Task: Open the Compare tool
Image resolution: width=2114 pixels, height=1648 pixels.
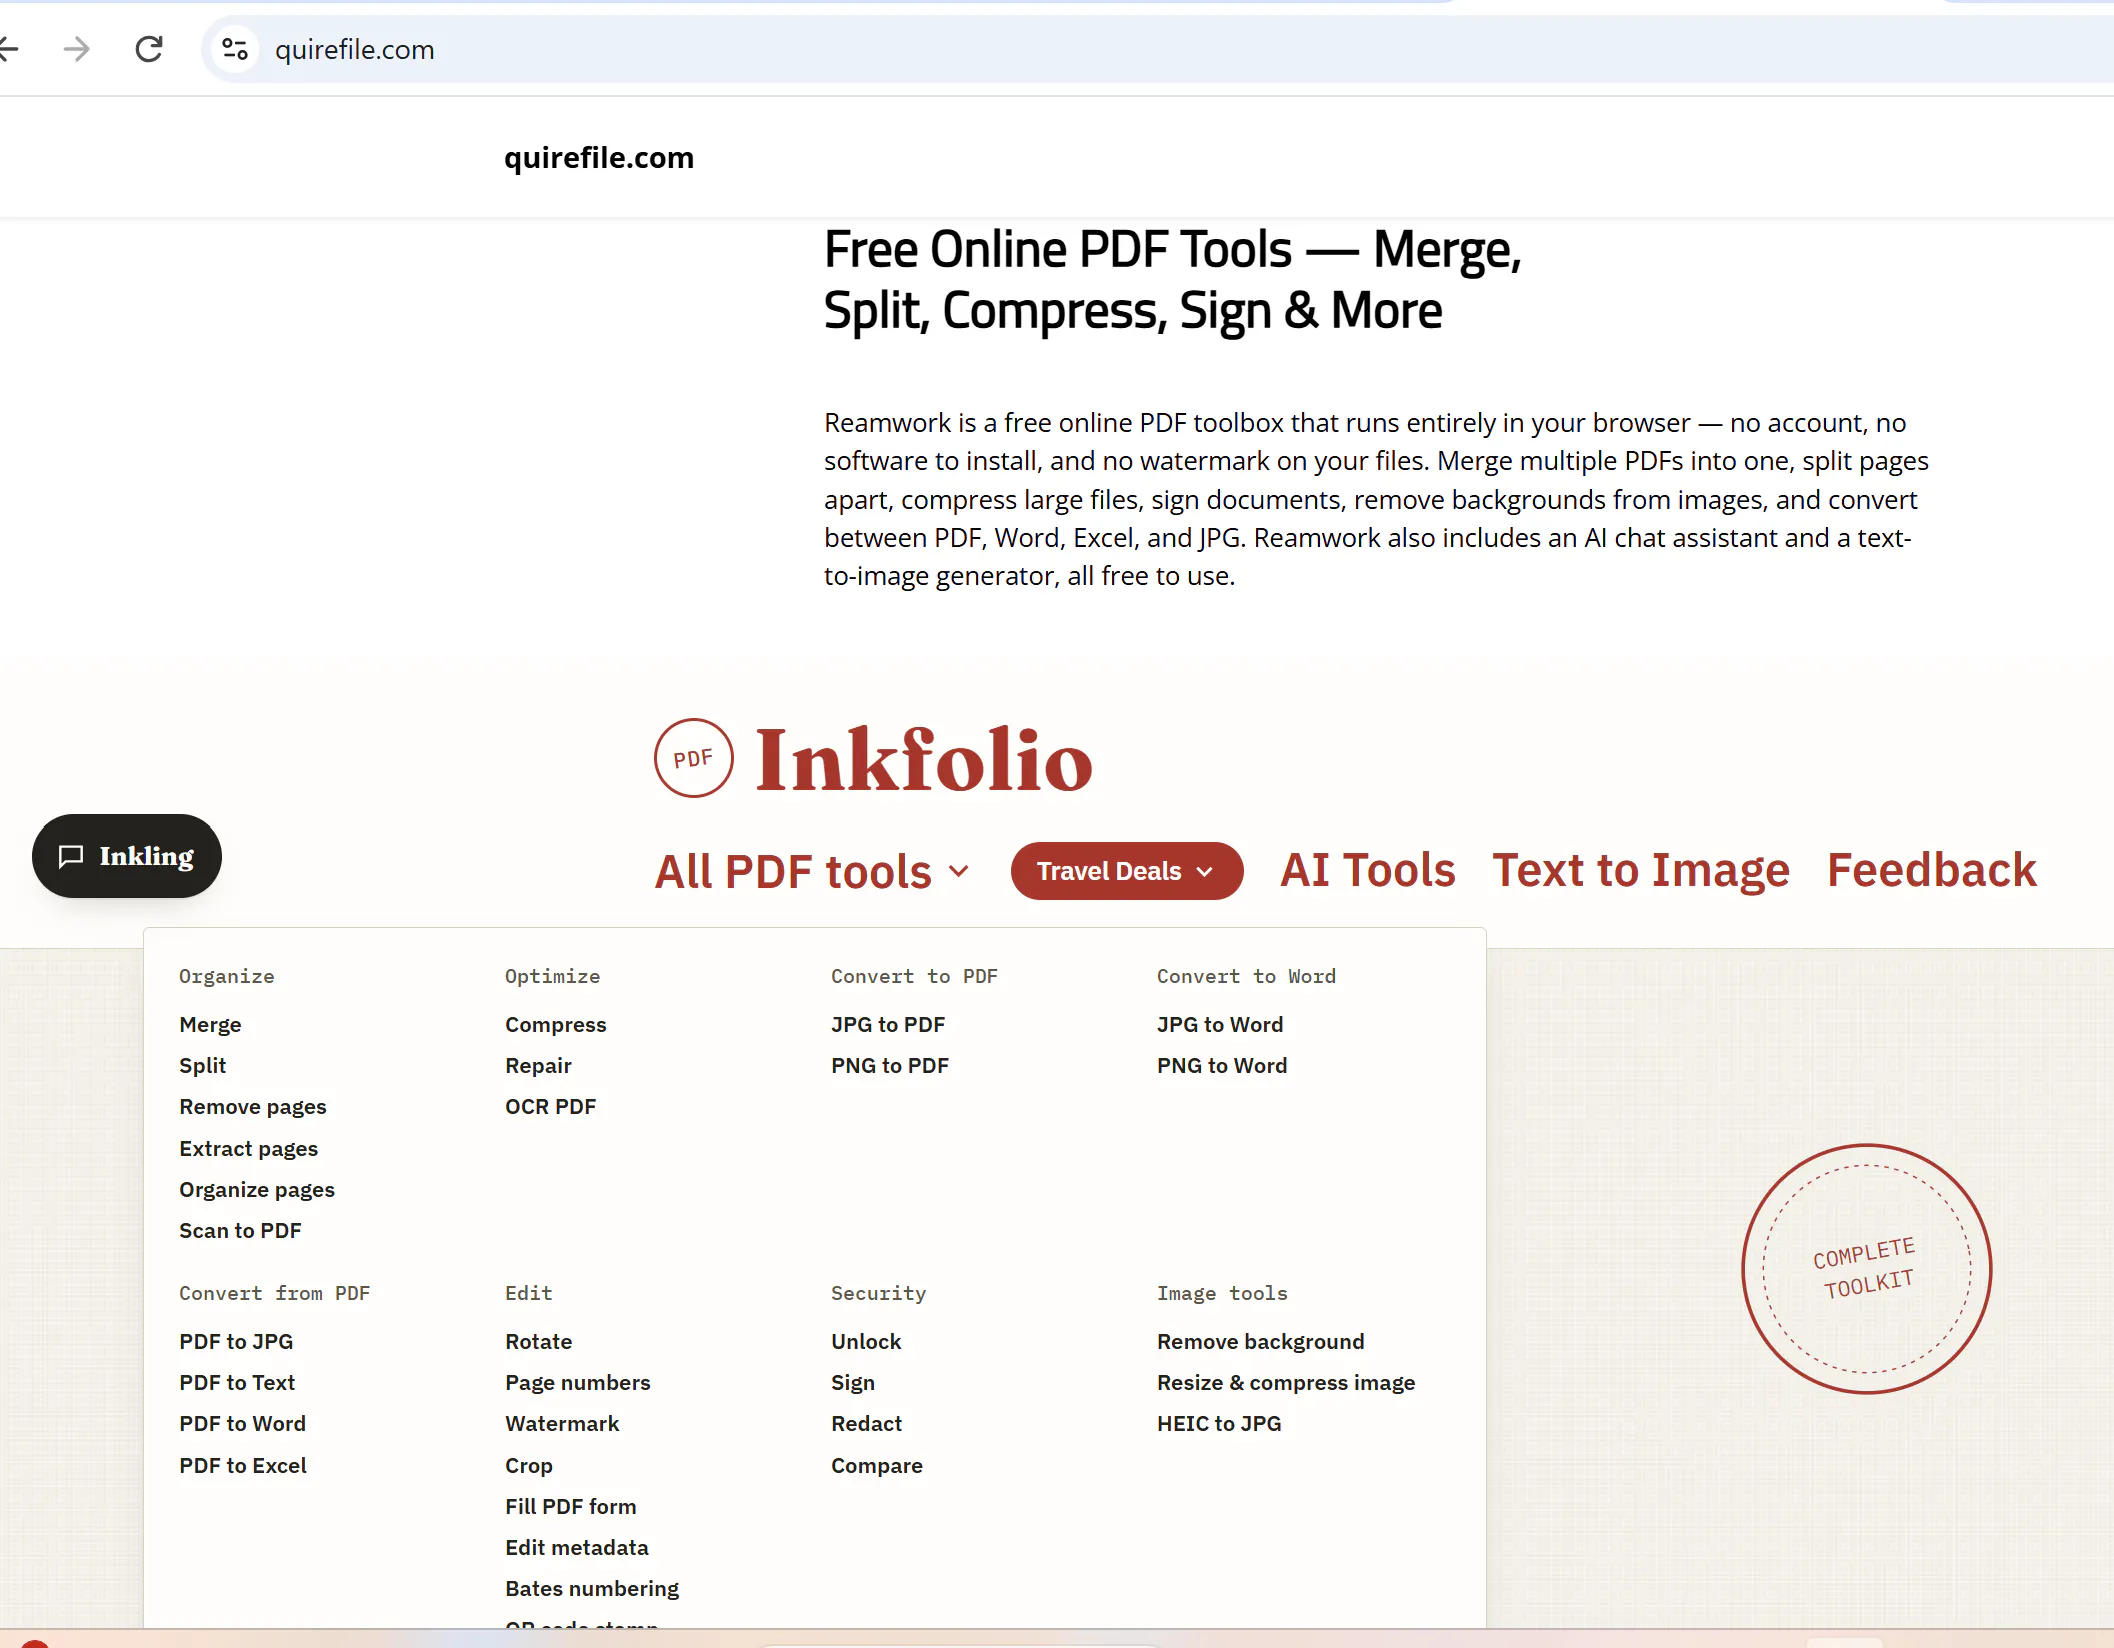Action: [877, 1465]
